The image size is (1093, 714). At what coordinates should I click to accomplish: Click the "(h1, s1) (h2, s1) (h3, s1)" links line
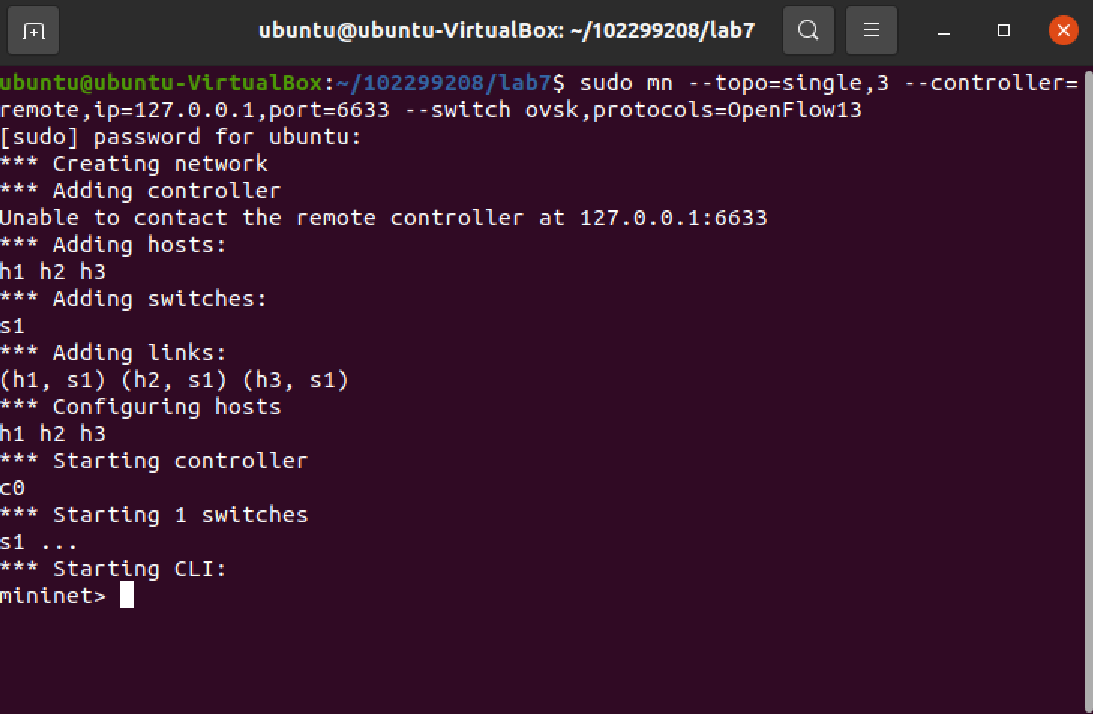pos(174,380)
